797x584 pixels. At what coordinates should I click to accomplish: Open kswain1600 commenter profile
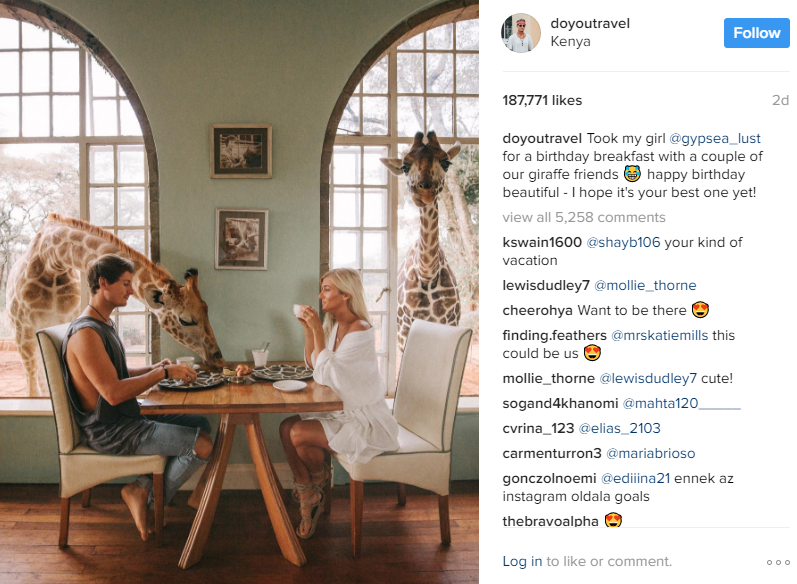tap(542, 242)
